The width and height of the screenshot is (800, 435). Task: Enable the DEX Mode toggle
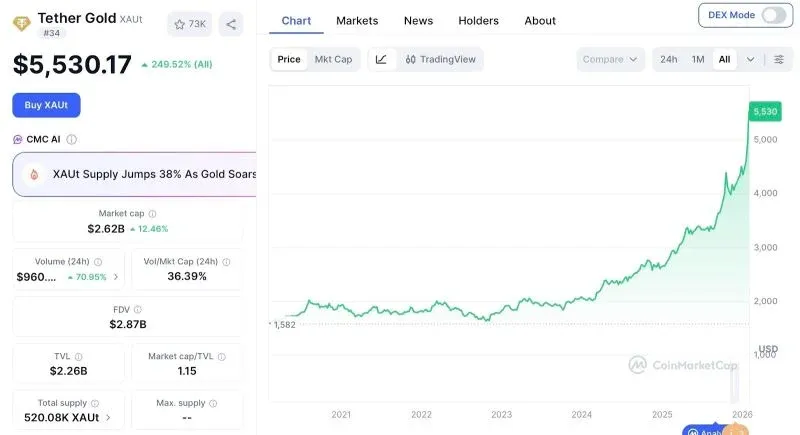click(774, 15)
